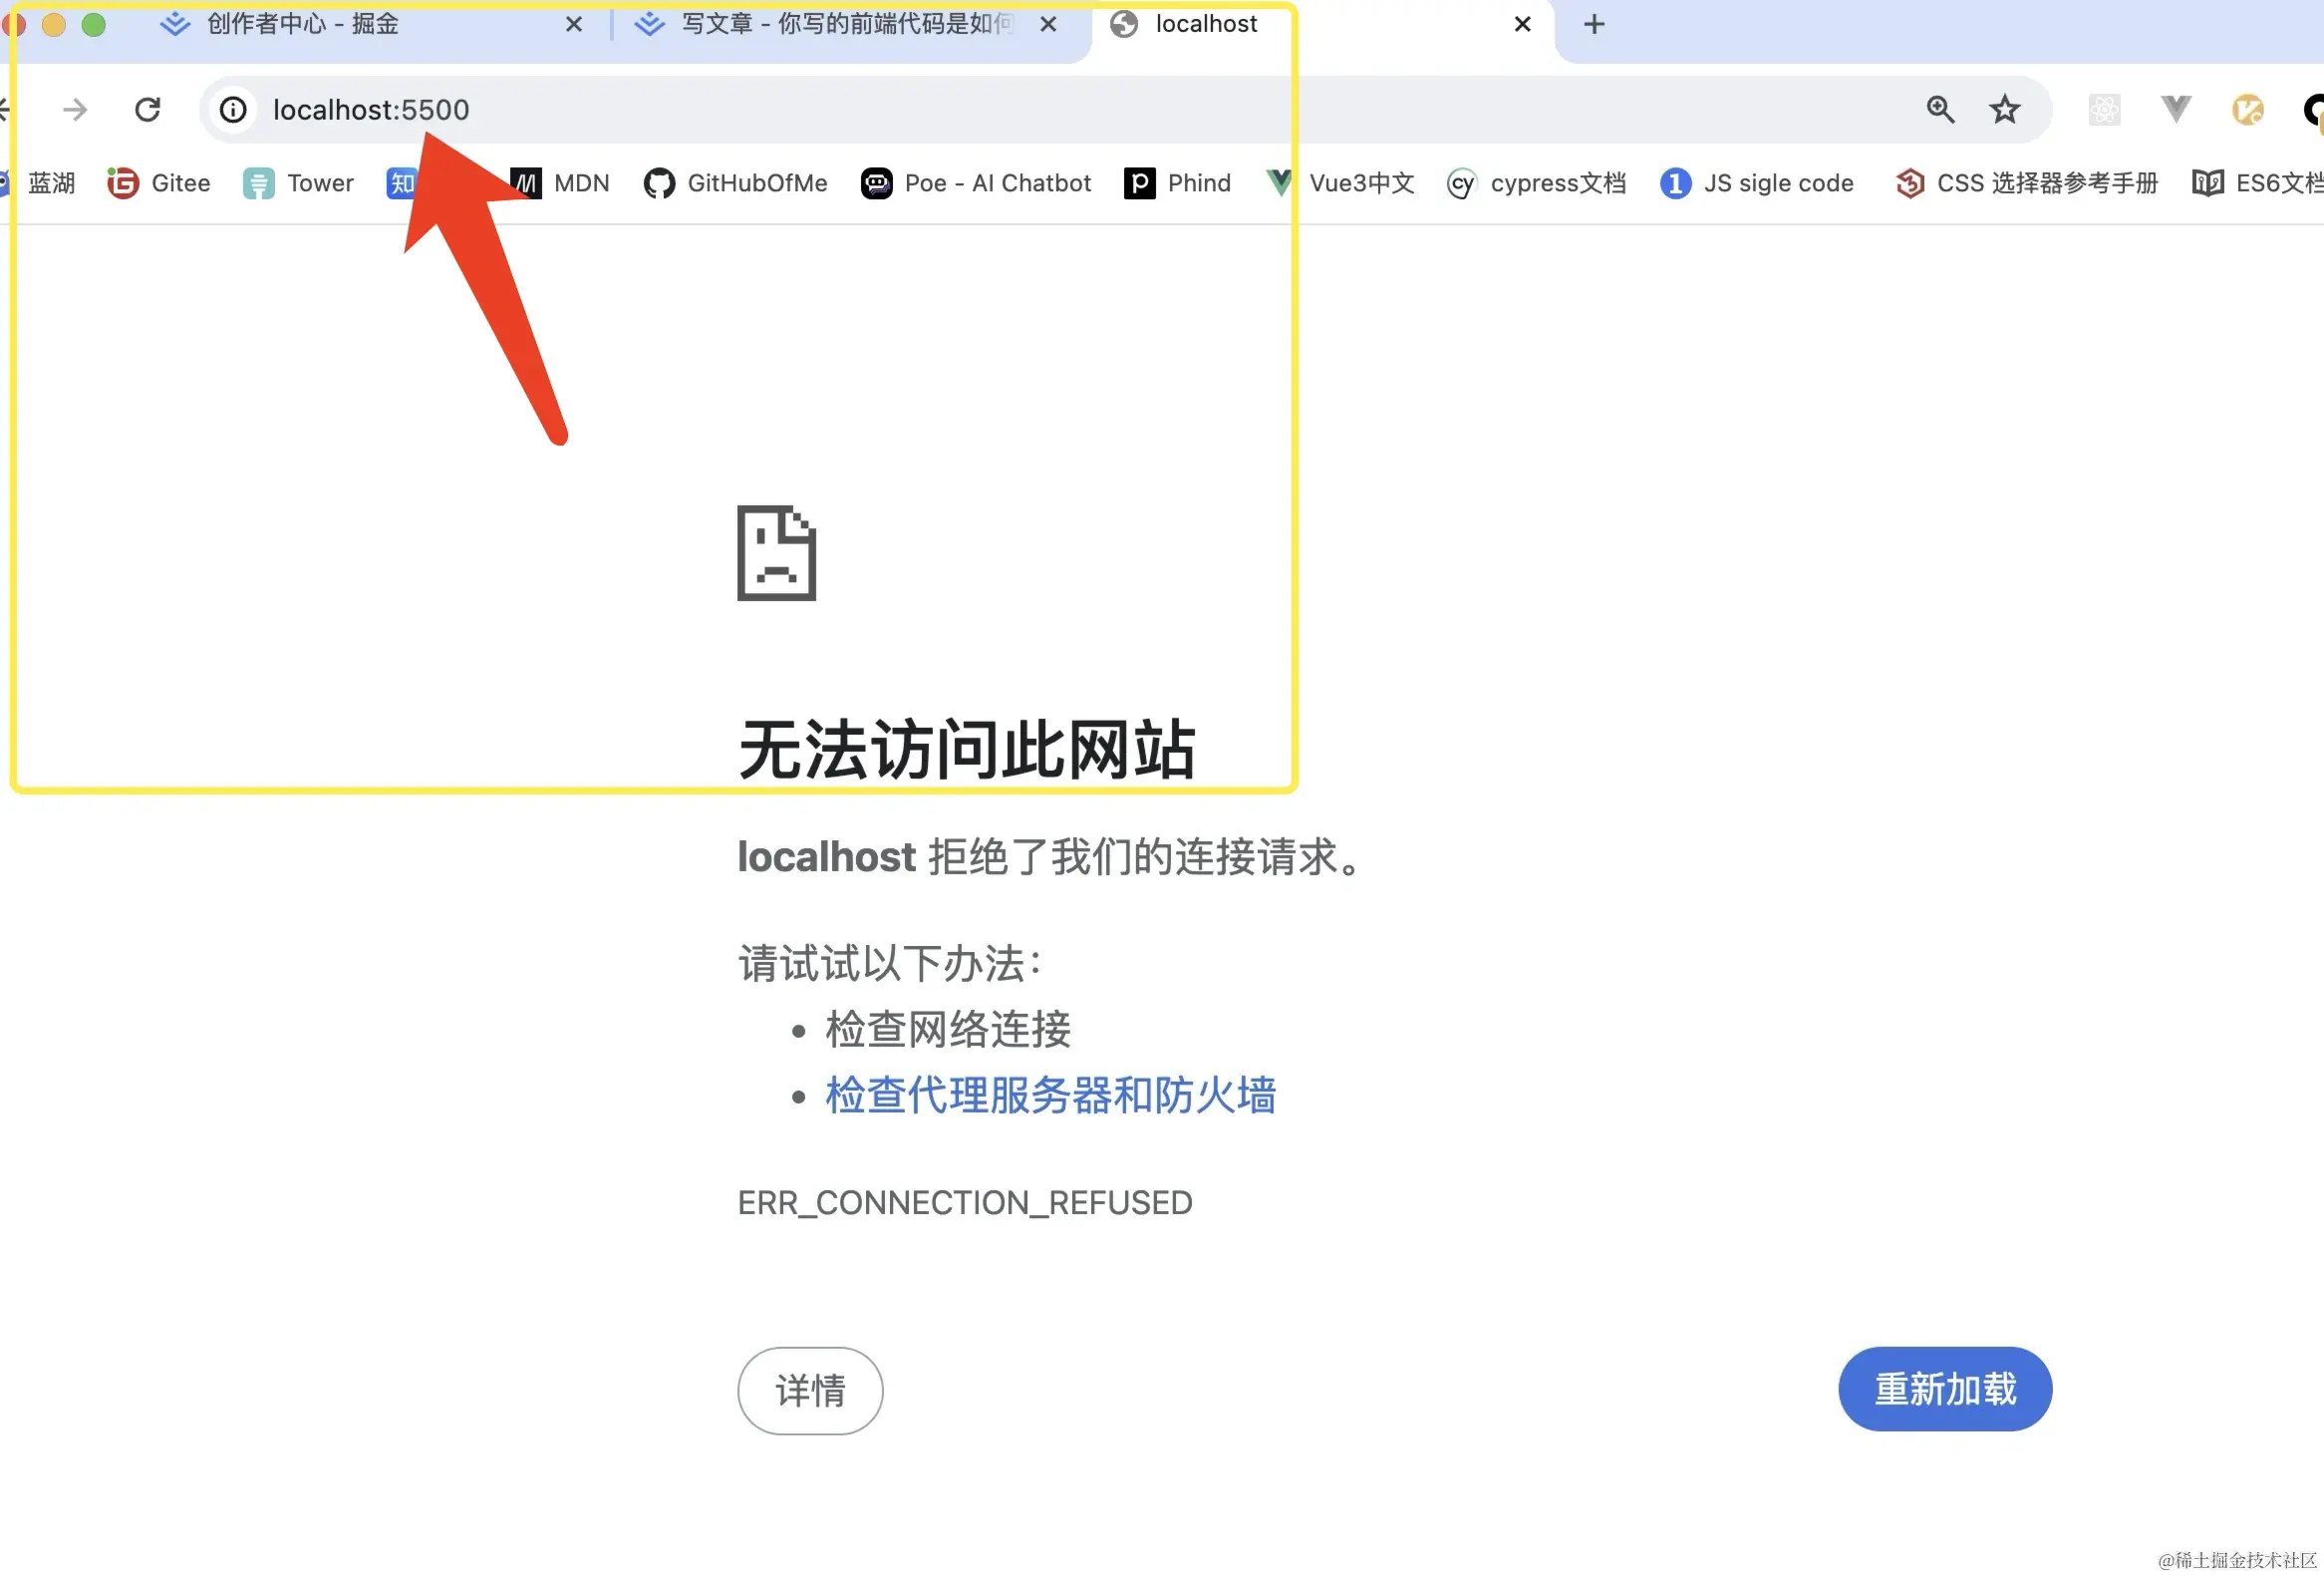2324x1577 pixels.
Task: Reload the page with the refresh icon
Action: point(148,109)
